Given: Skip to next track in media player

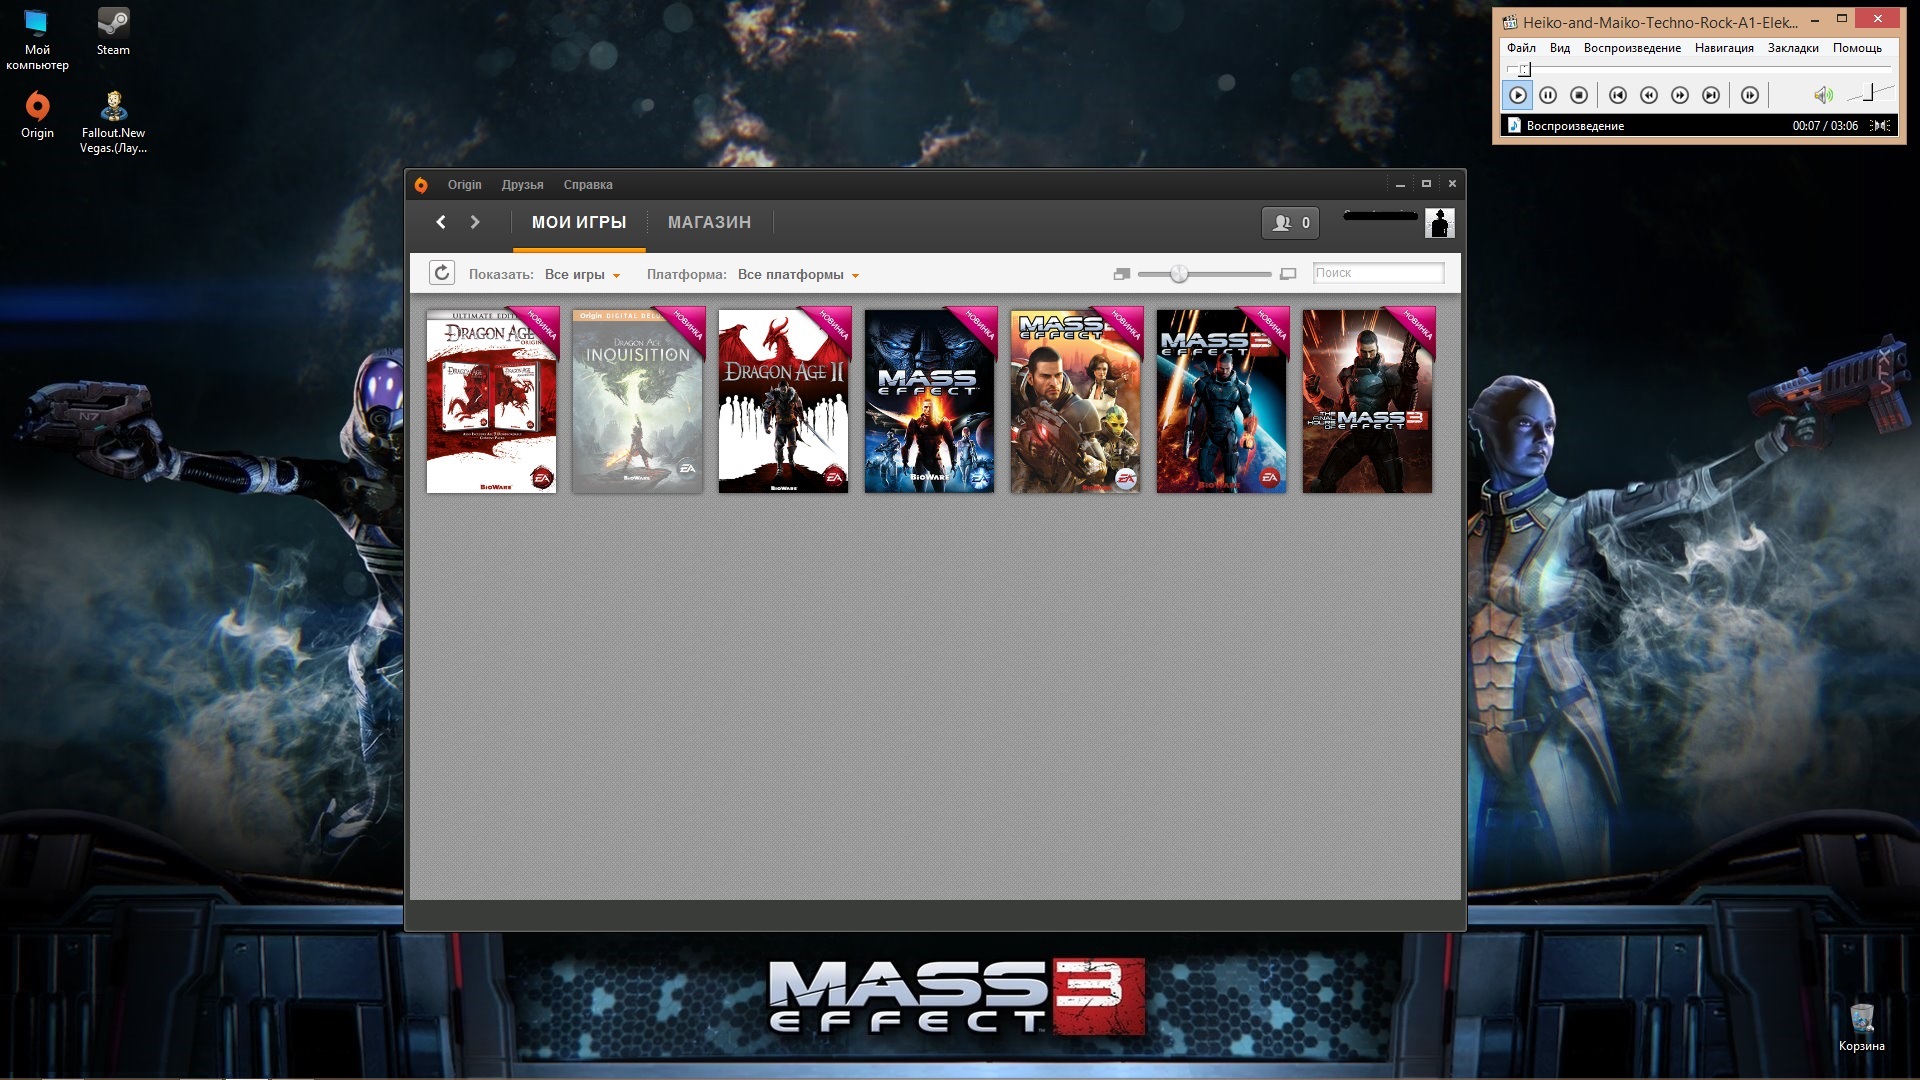Looking at the screenshot, I should pyautogui.click(x=1711, y=95).
